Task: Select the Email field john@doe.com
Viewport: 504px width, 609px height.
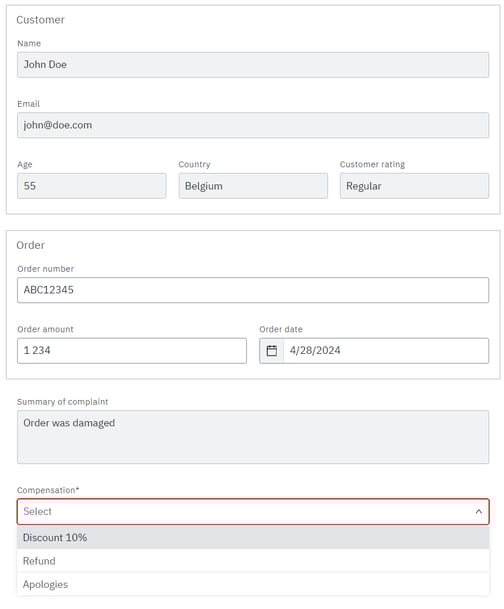Action: click(253, 125)
